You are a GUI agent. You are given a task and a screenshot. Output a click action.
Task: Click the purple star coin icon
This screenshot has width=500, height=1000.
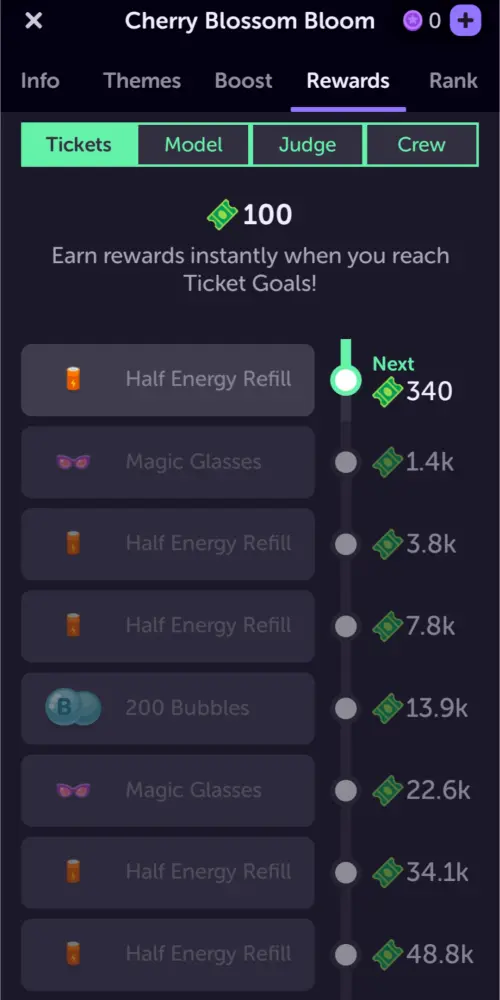413,21
